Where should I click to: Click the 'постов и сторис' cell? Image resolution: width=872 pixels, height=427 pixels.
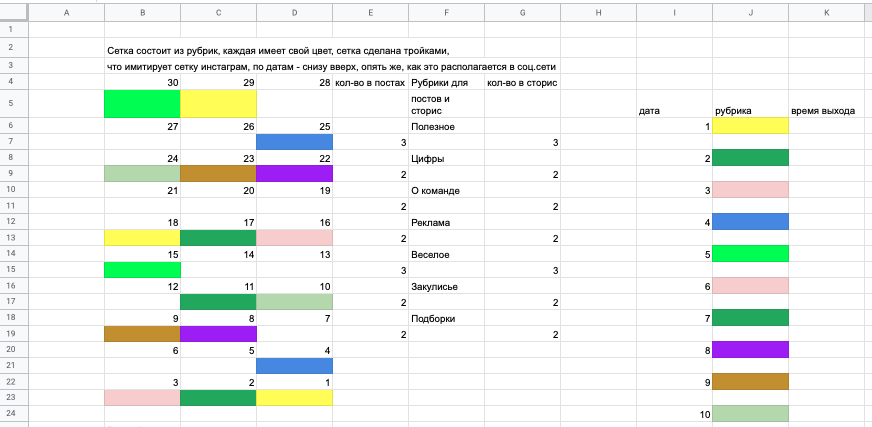coord(447,104)
